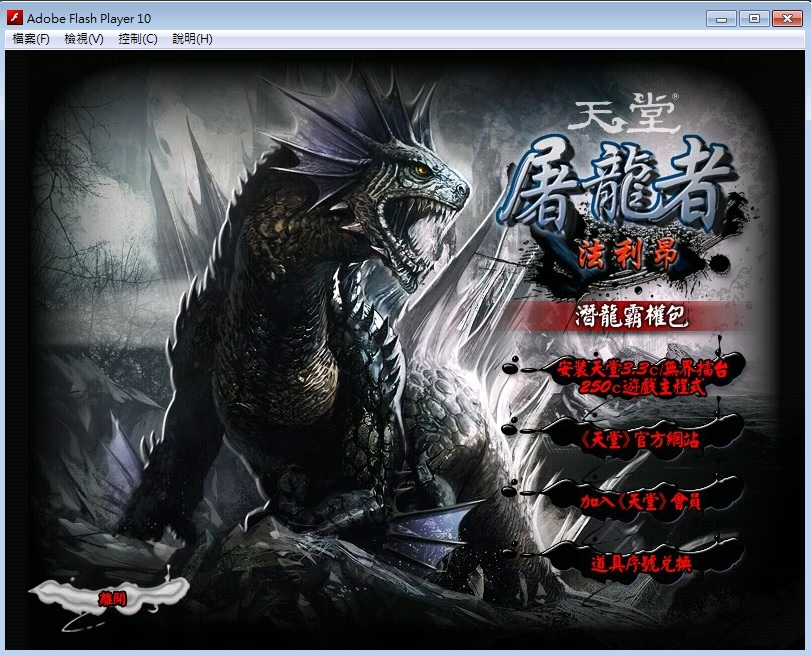Click the 加入《天堂》會員 button

[640, 501]
